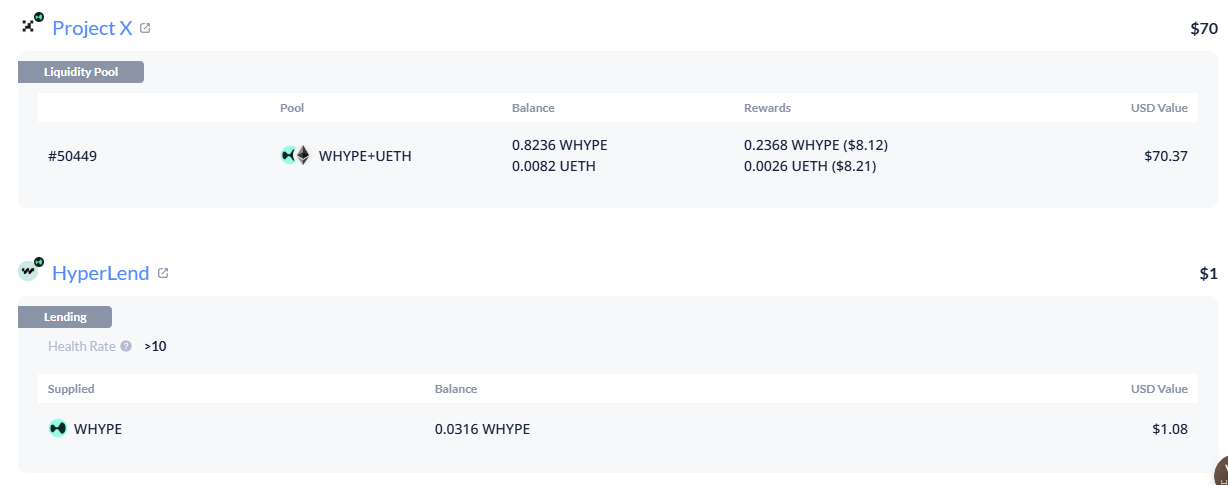The height and width of the screenshot is (485, 1228).
Task: Select the Liquidity Pool tag label
Action: point(81,72)
